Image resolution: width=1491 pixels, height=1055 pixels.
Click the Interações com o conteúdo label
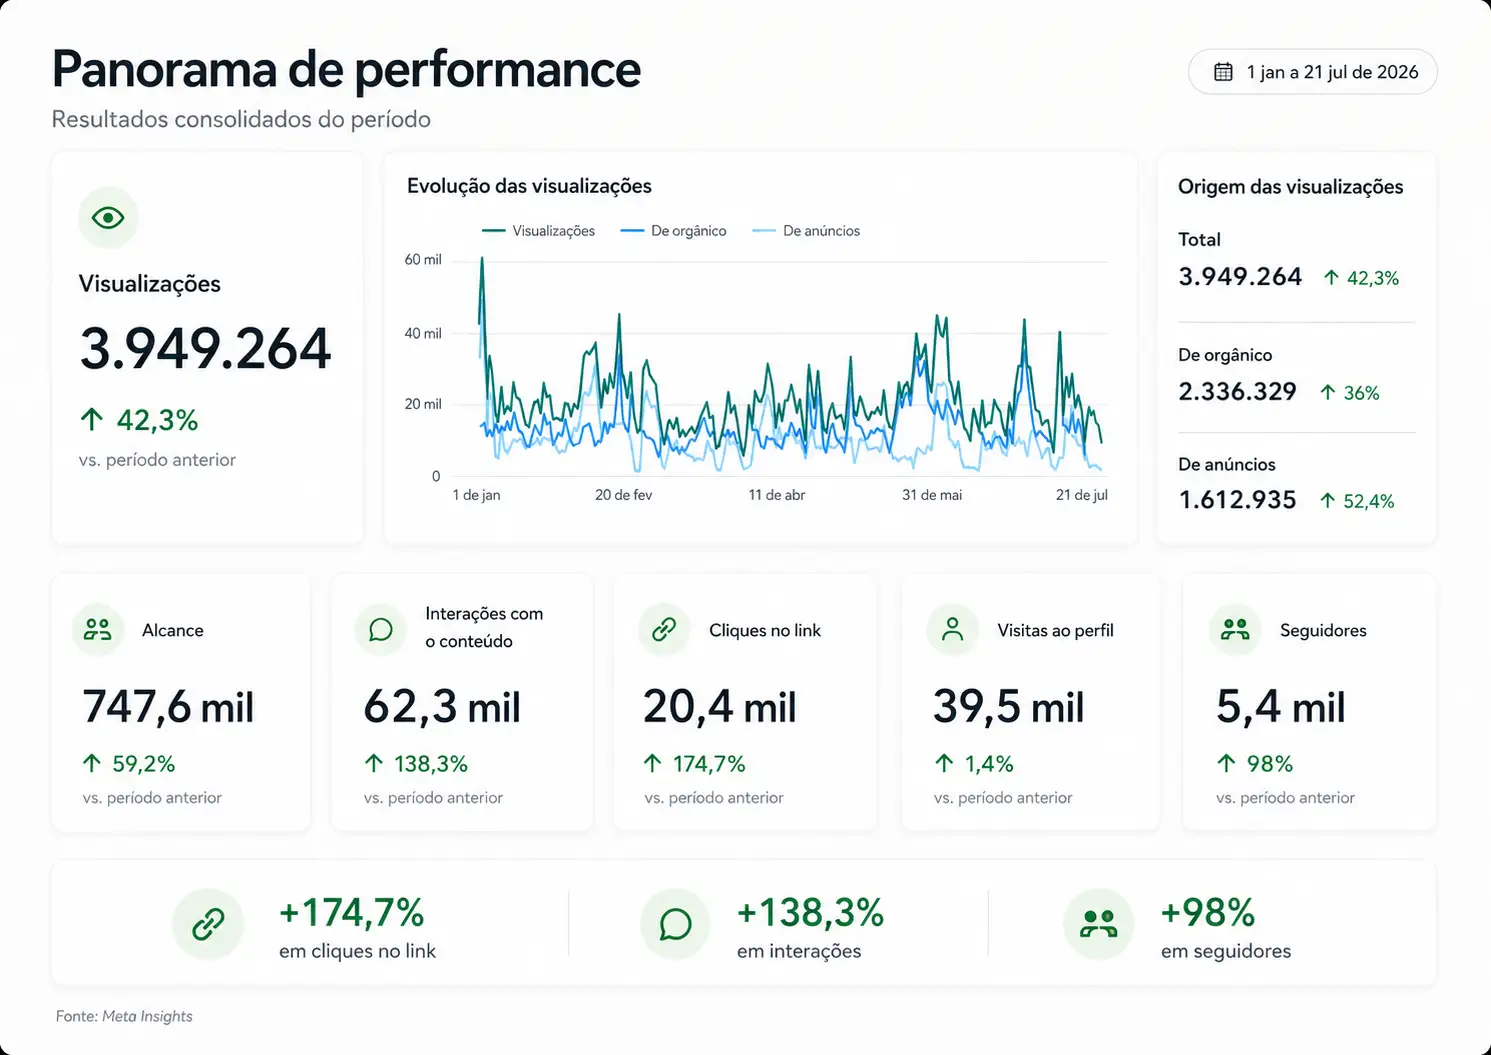[x=484, y=627]
